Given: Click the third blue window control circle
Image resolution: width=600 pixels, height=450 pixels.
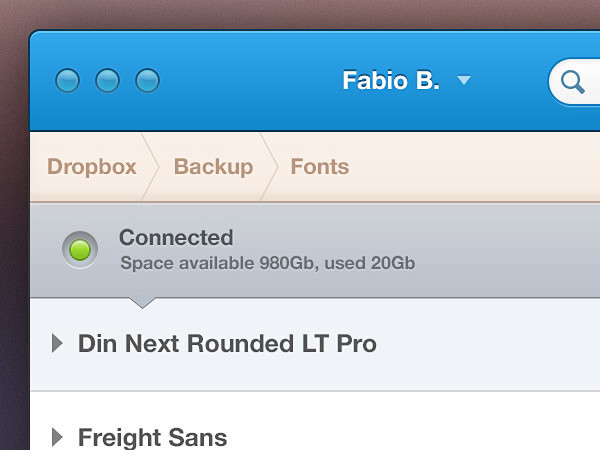Looking at the screenshot, I should [148, 81].
